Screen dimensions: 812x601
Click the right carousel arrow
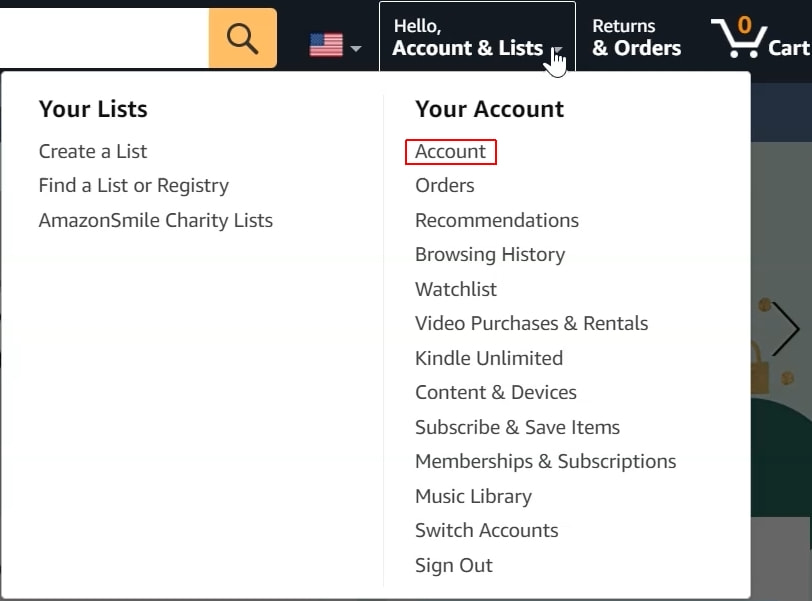click(x=788, y=328)
